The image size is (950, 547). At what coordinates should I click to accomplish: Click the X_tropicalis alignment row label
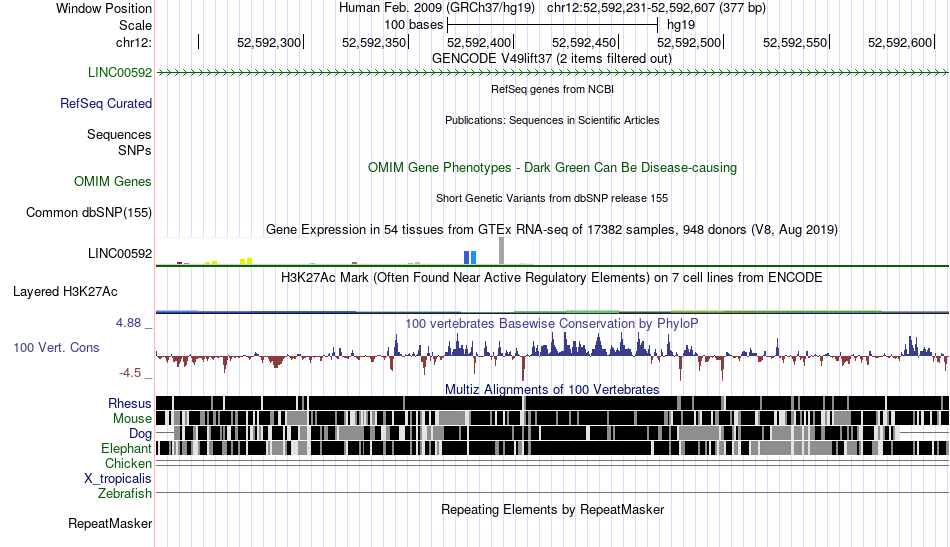[118, 479]
